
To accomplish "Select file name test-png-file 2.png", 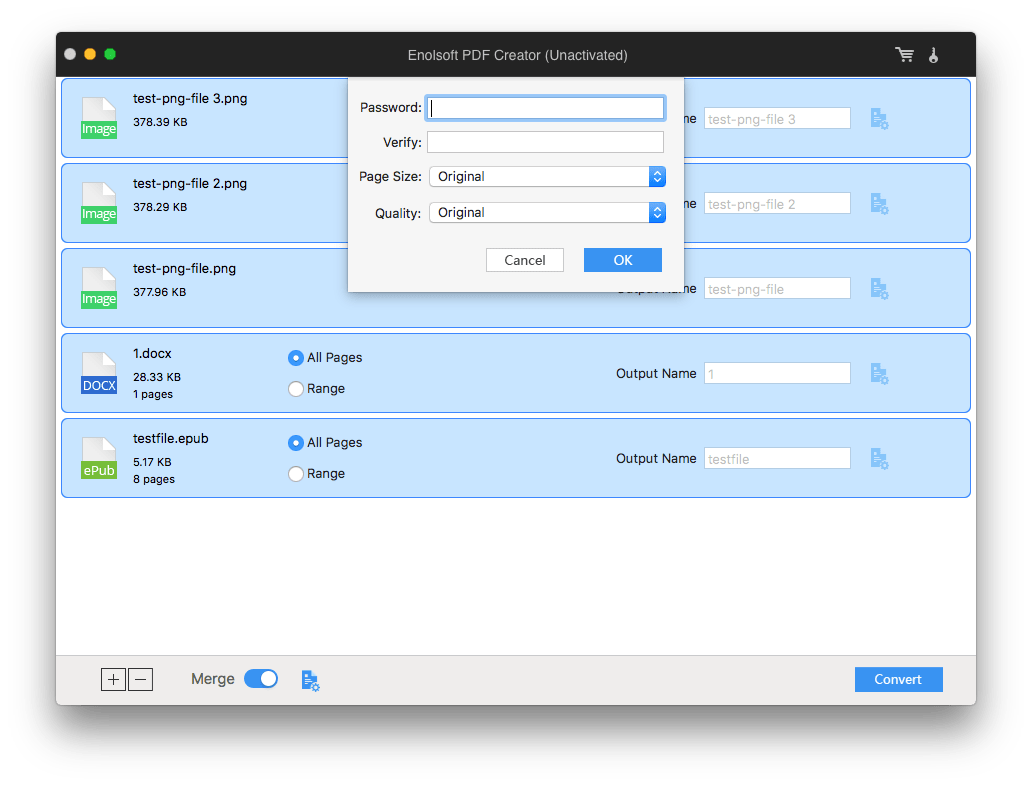I will (190, 184).
